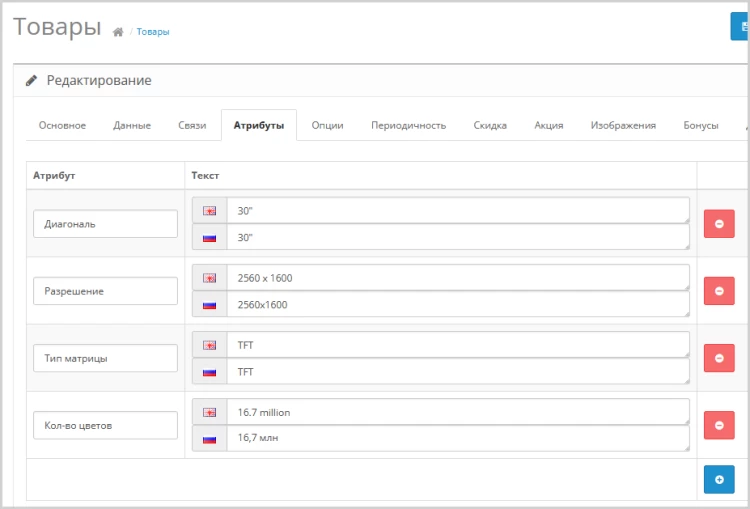
Task: Add a new attribute with blue plus
Action: pyautogui.click(x=719, y=479)
